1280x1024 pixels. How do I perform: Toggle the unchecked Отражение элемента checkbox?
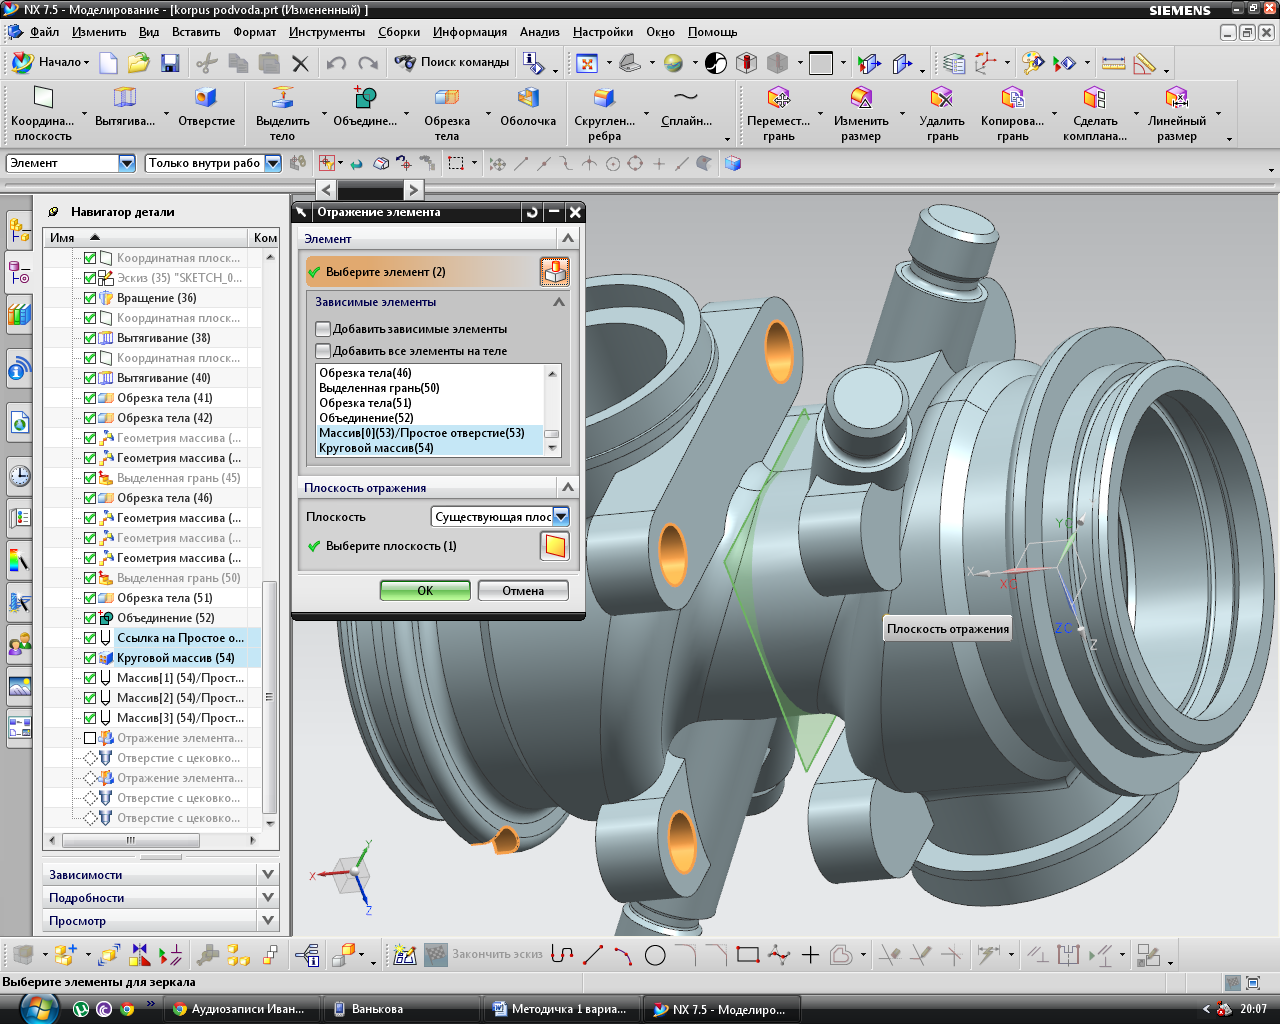[90, 738]
